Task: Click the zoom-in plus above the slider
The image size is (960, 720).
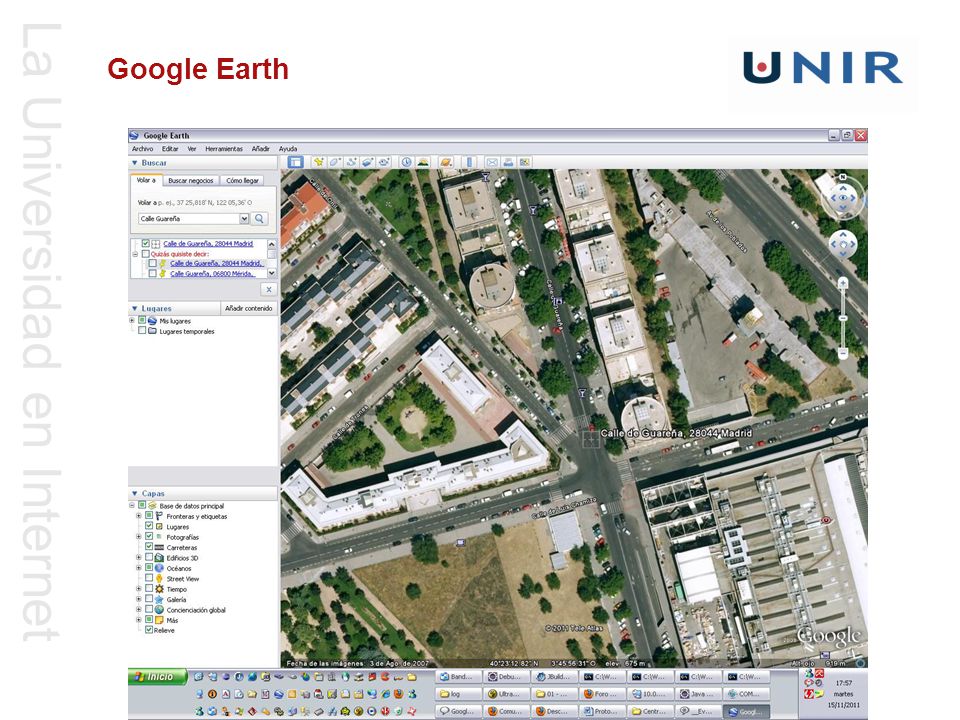Action: pos(843,283)
